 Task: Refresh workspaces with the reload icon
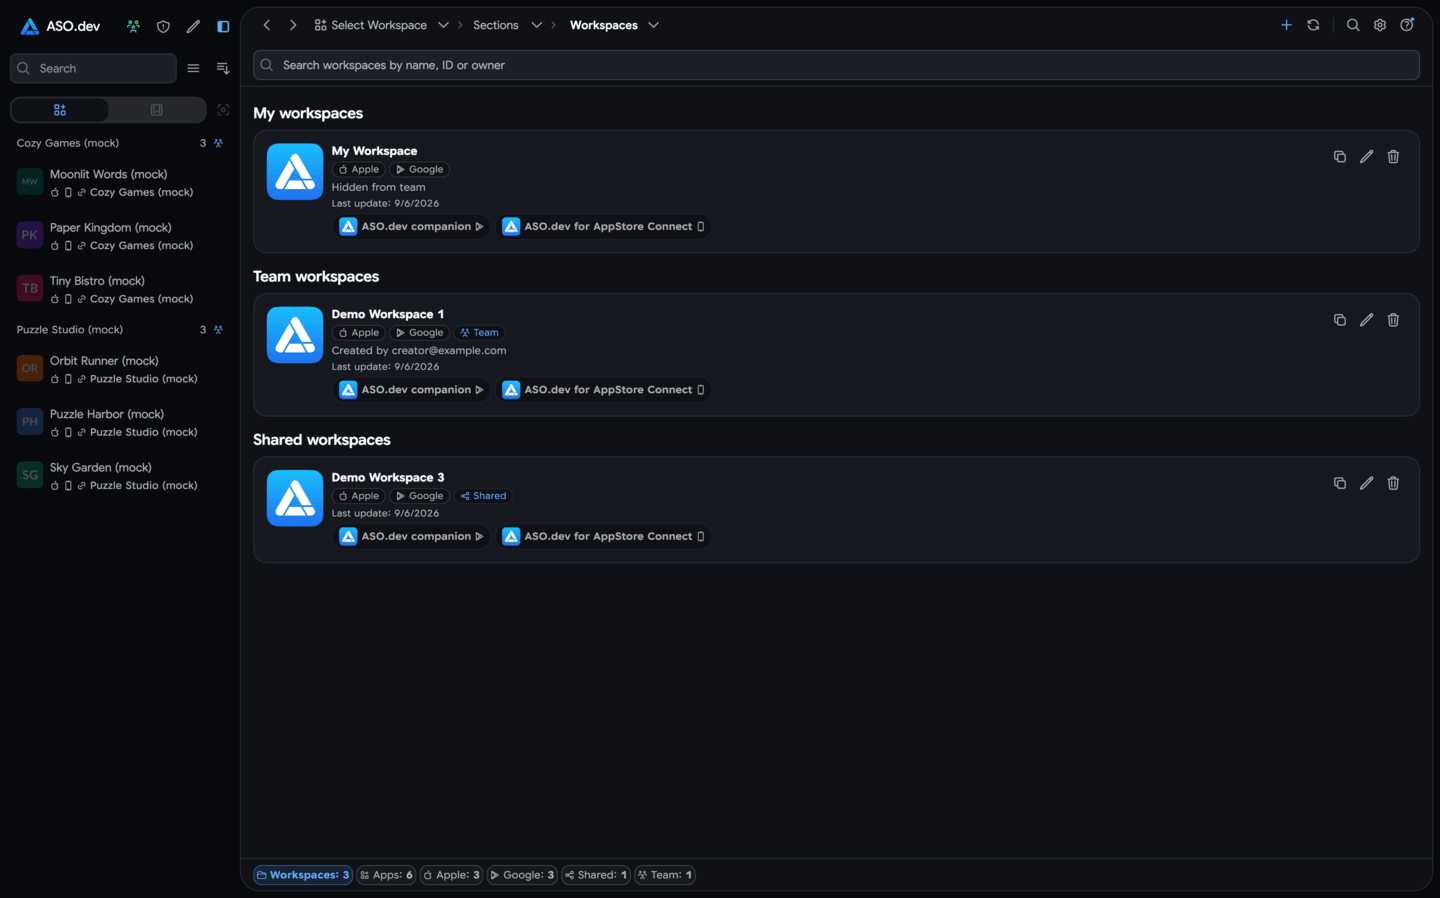pyautogui.click(x=1313, y=25)
